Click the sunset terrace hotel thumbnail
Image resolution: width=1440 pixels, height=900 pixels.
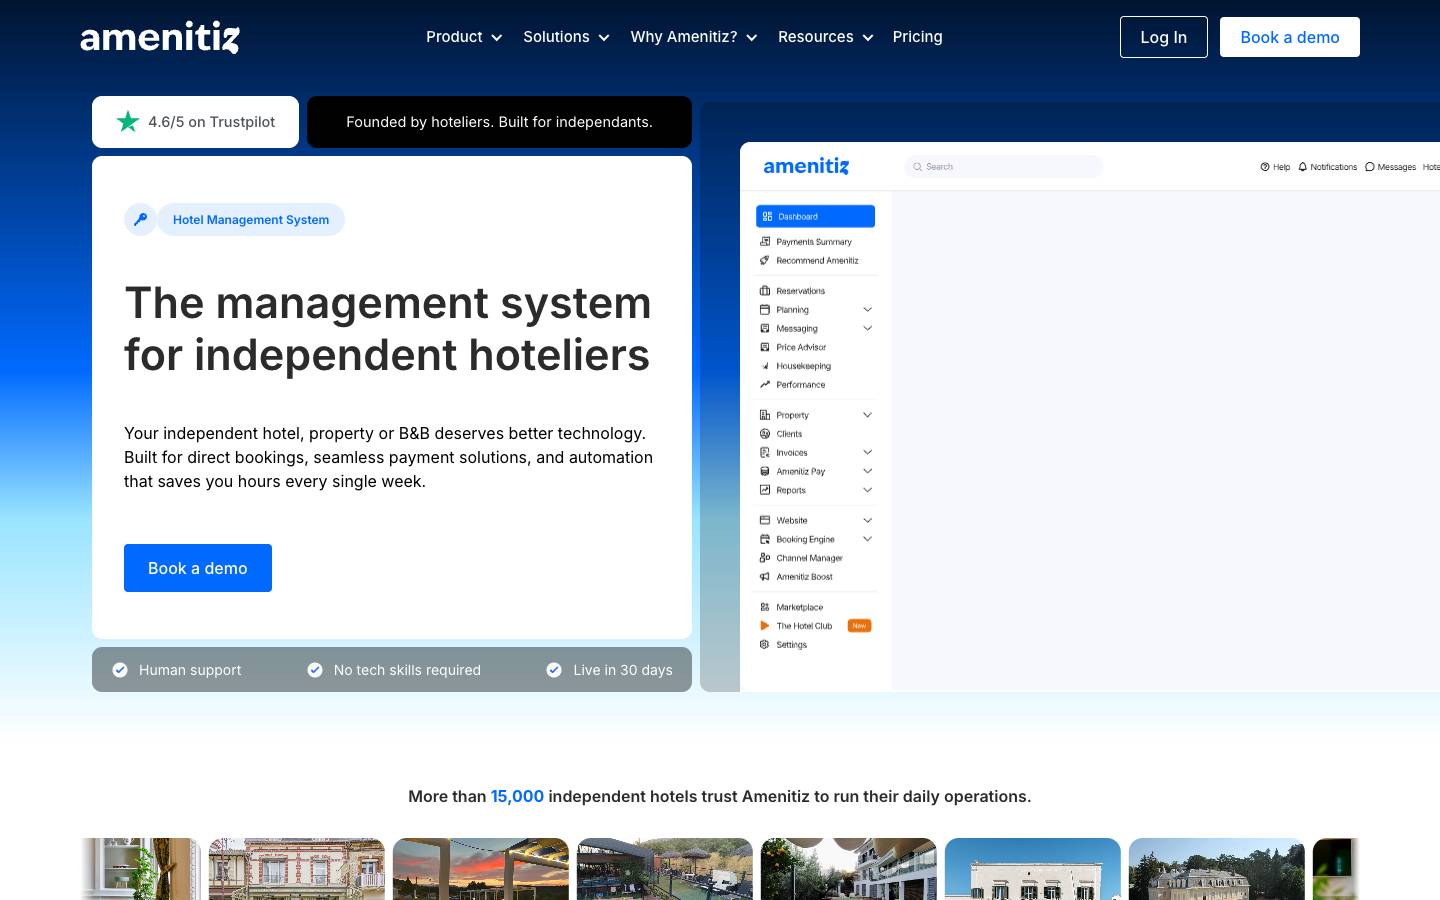(x=481, y=869)
